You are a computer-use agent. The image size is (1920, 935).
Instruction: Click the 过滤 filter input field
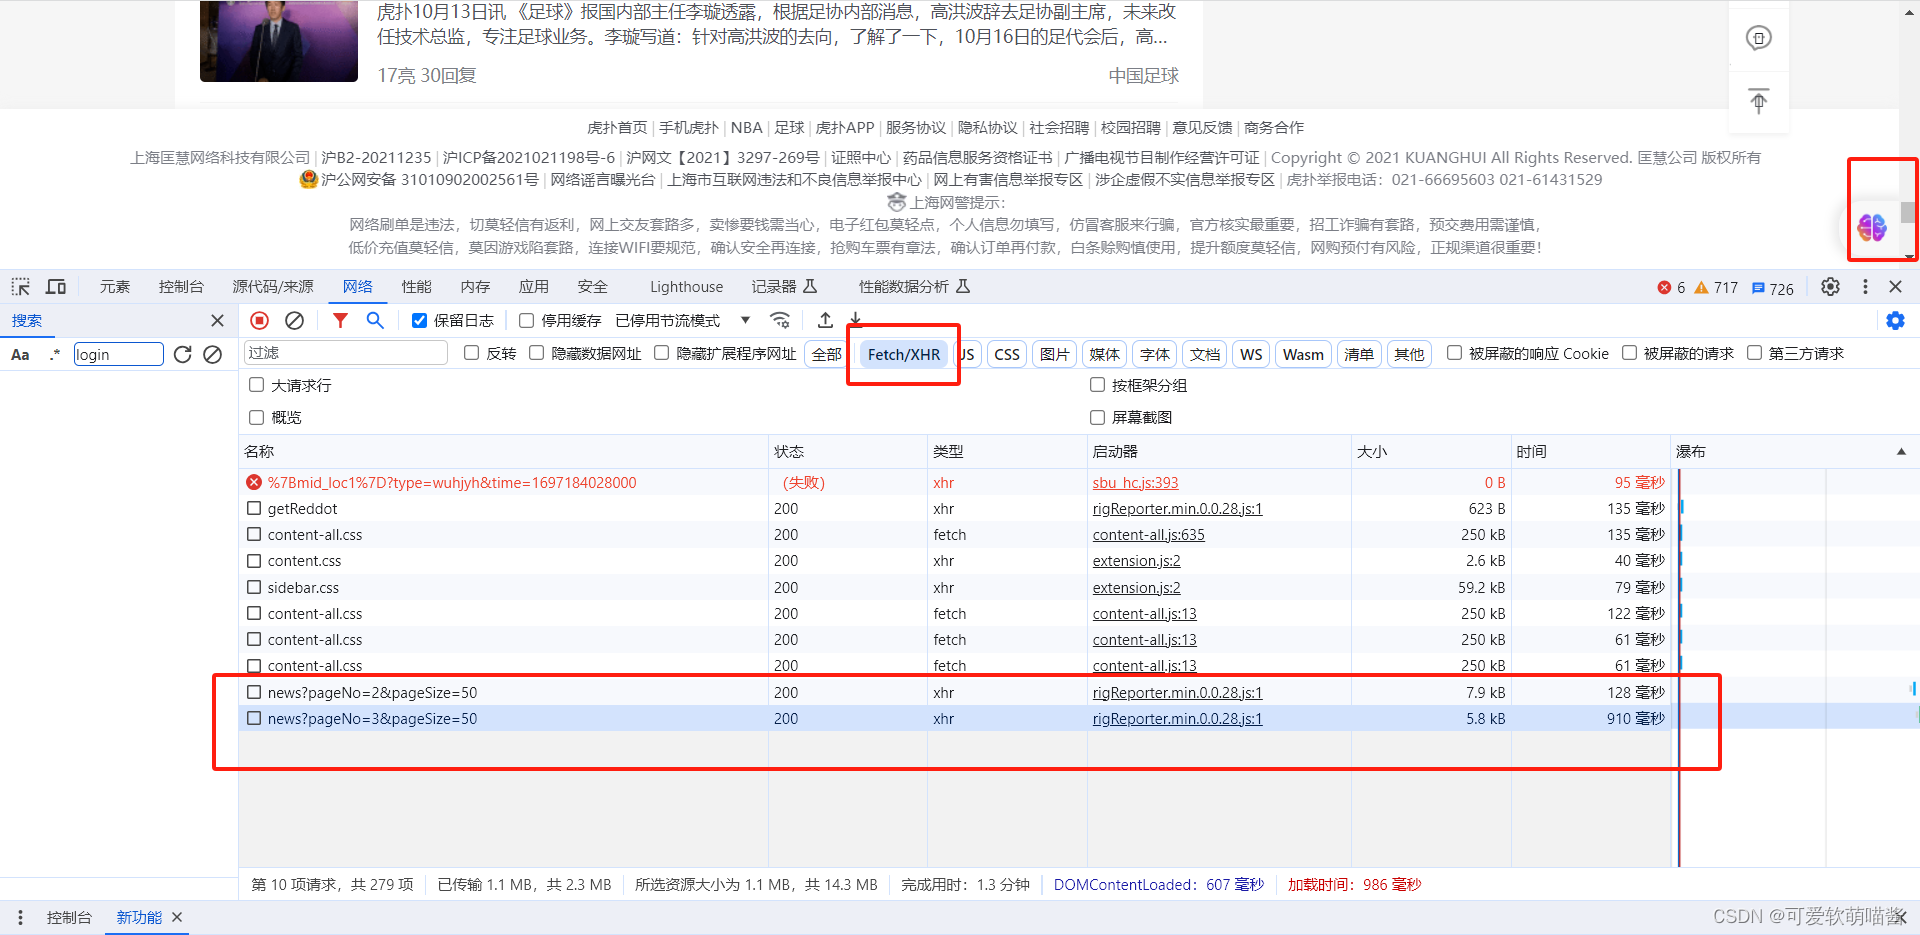[x=346, y=353]
